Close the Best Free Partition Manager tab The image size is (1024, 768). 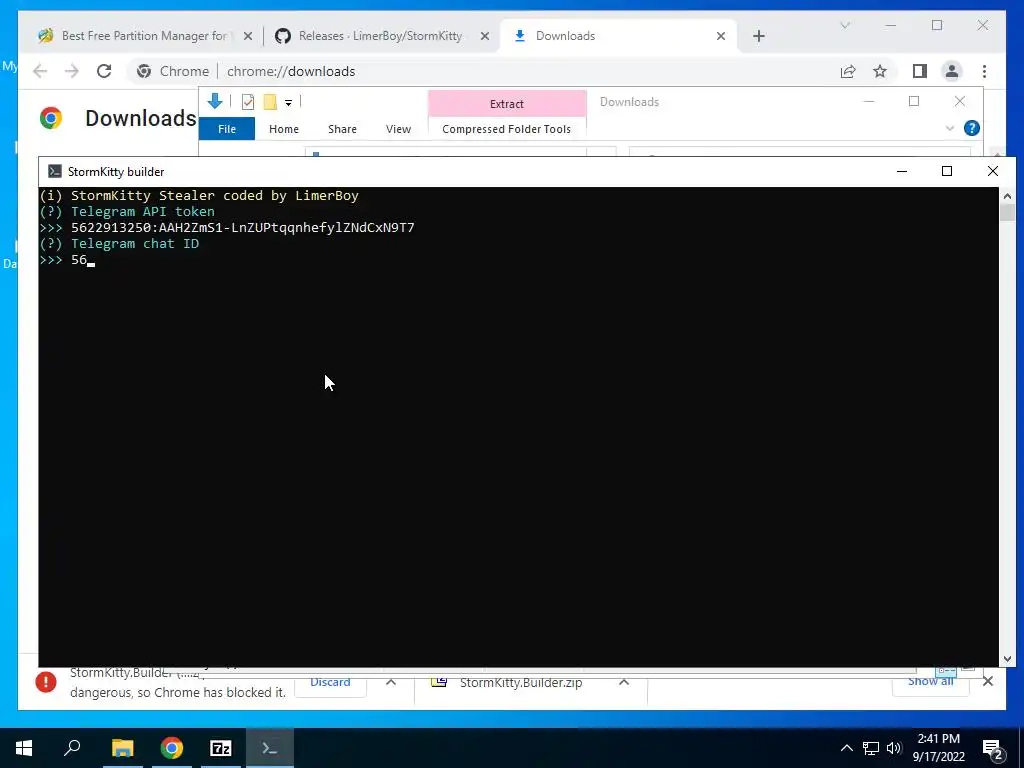[248, 36]
